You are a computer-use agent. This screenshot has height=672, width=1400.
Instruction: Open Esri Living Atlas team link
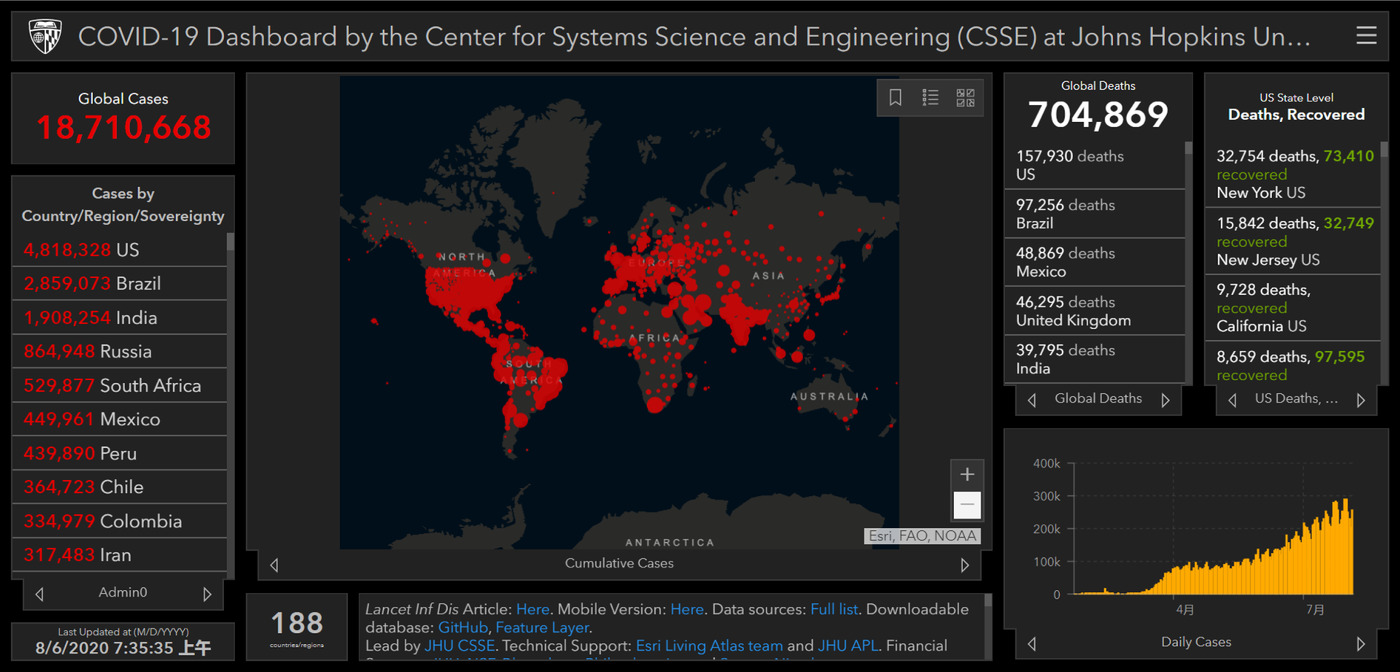point(709,646)
